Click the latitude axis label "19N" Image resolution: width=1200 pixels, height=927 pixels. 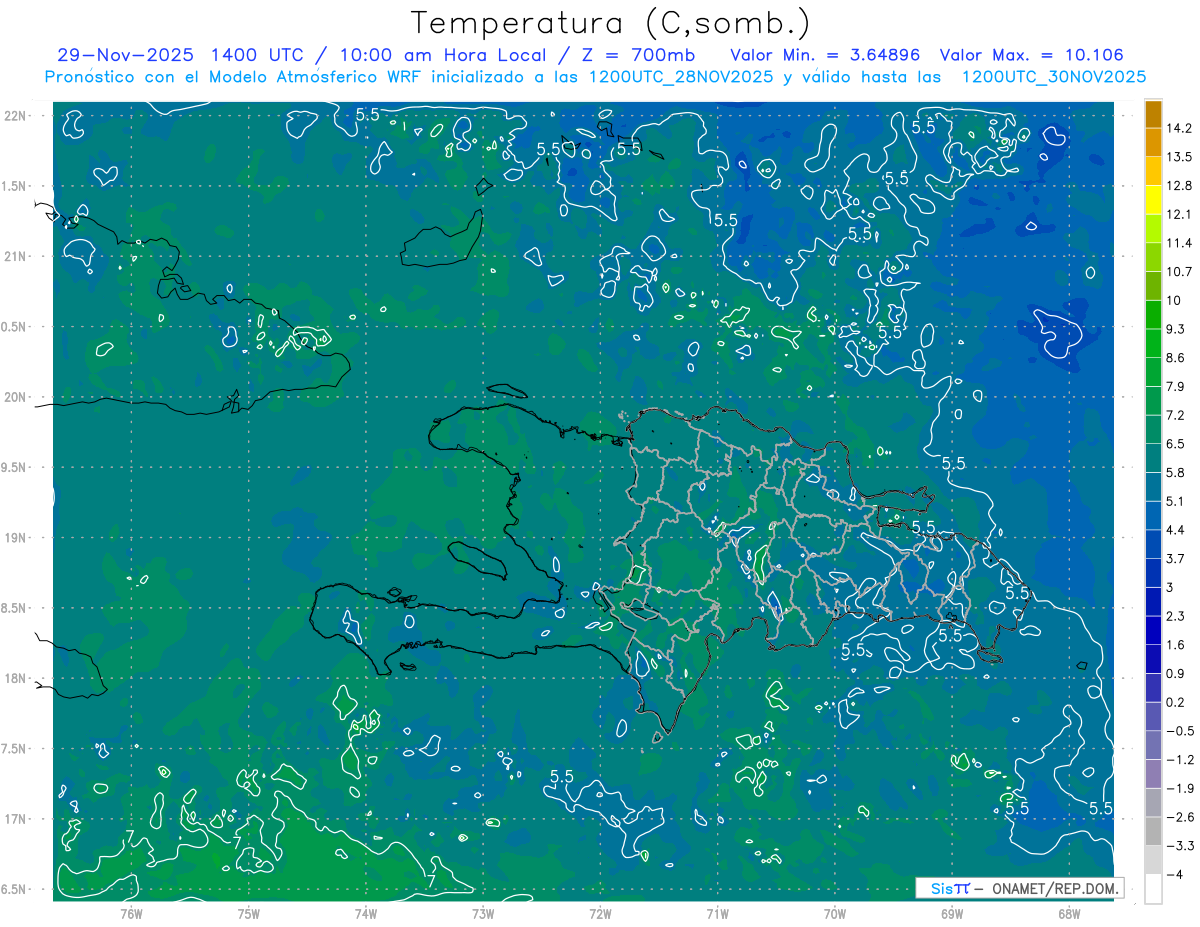[15, 537]
